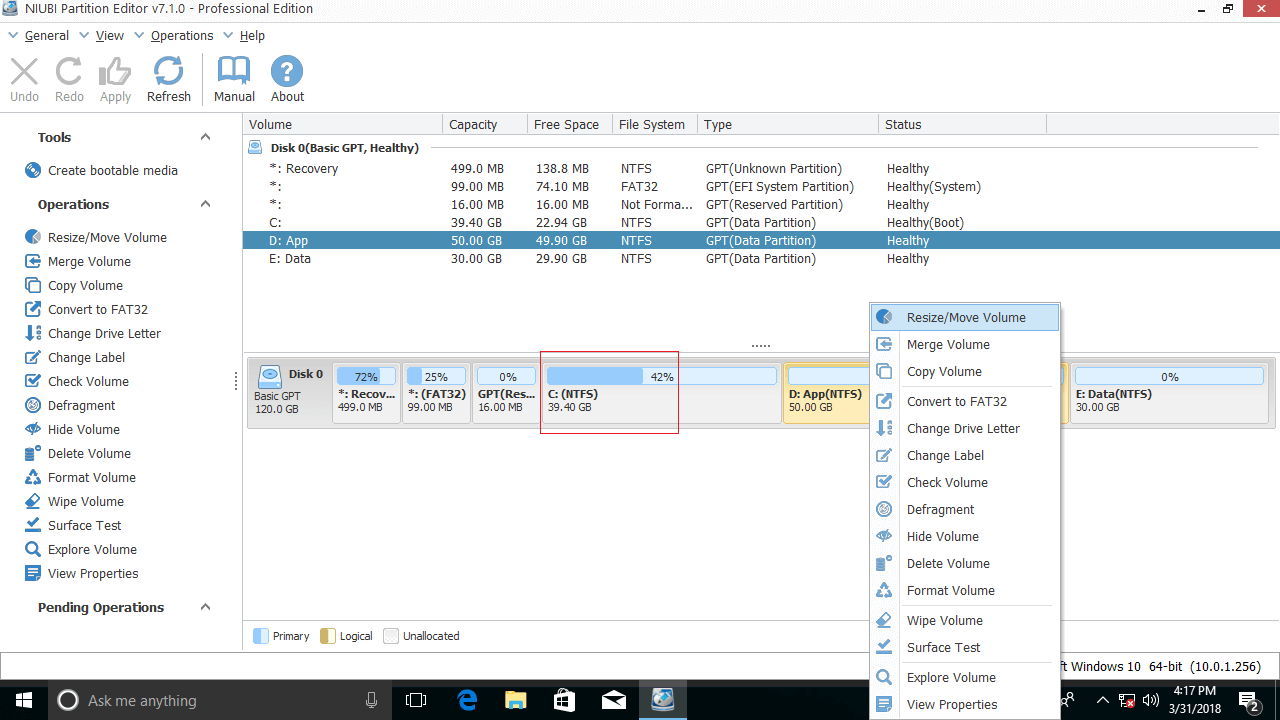
Task: Open File Explorer from the taskbar
Action: coord(515,700)
